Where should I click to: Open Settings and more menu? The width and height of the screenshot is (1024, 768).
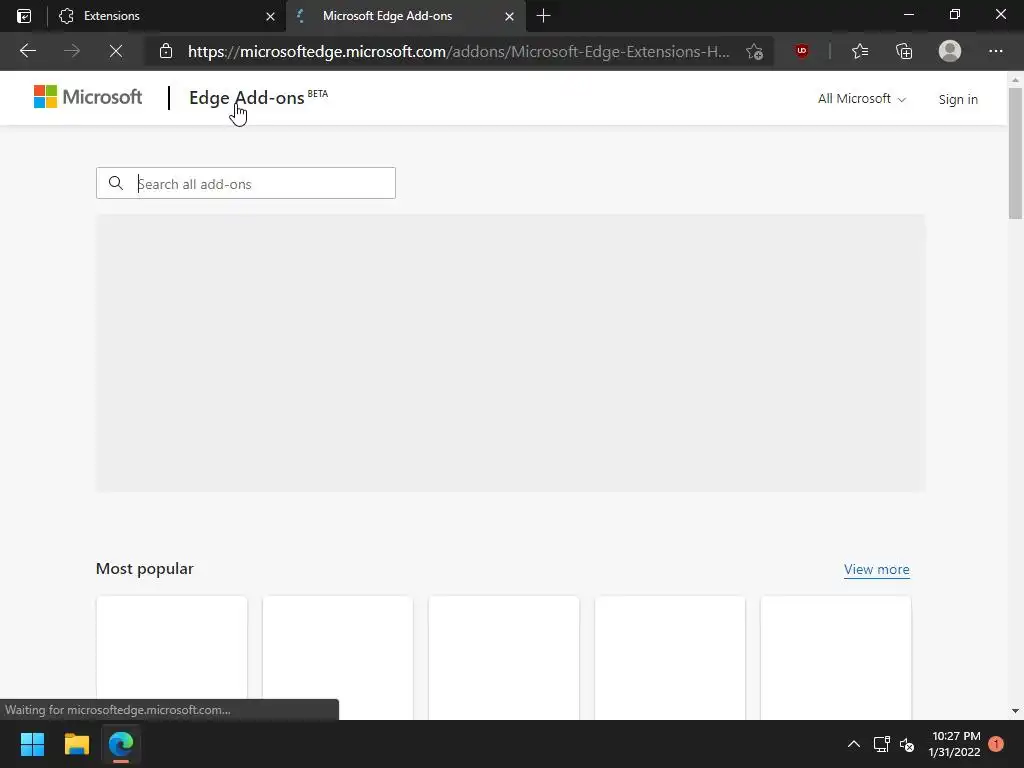(x=995, y=51)
